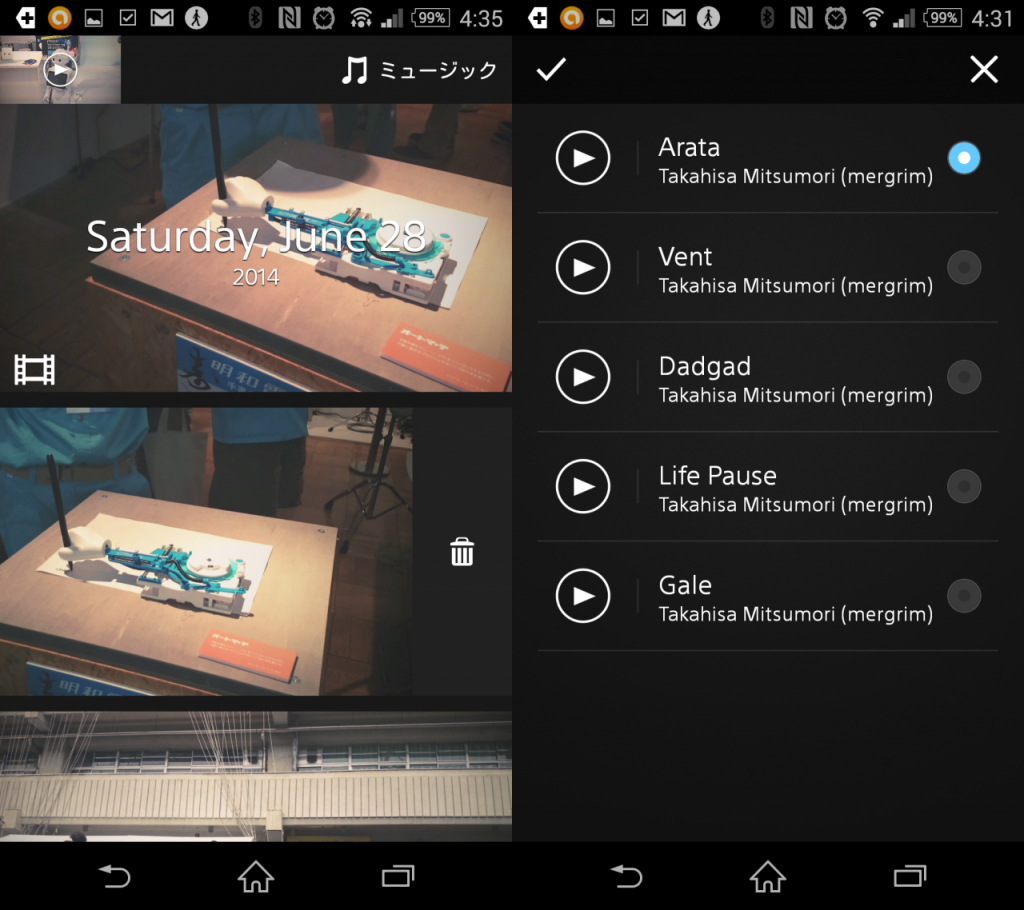Play the Arata track preview
The image size is (1024, 910).
coord(583,158)
